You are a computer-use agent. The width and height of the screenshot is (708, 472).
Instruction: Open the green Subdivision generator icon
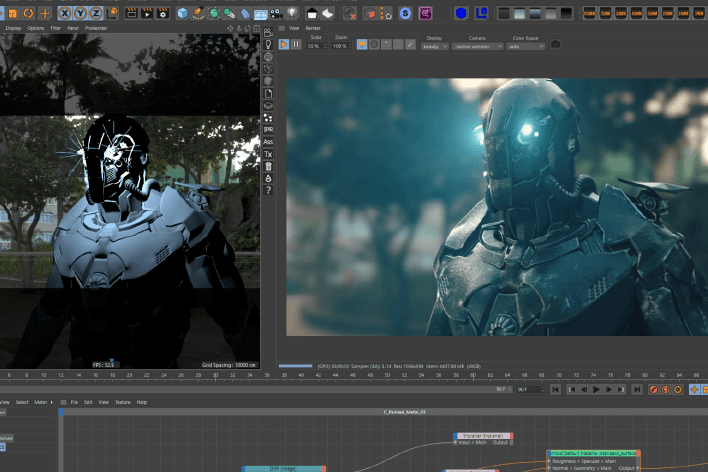(214, 14)
